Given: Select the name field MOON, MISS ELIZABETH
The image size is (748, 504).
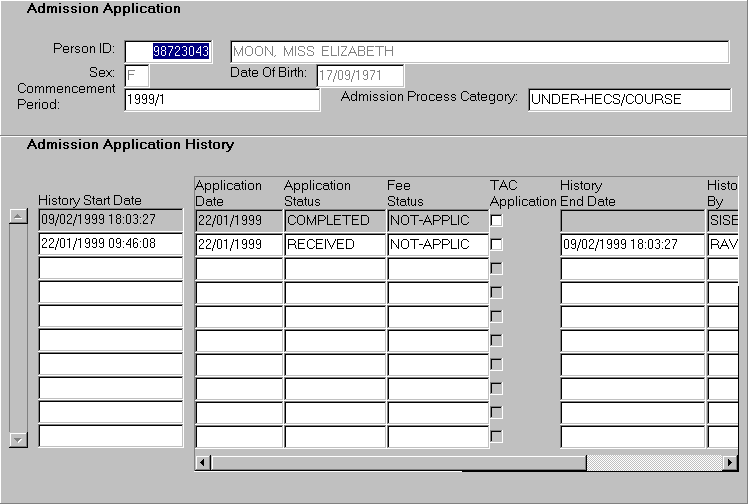Looking at the screenshot, I should coord(479,51).
